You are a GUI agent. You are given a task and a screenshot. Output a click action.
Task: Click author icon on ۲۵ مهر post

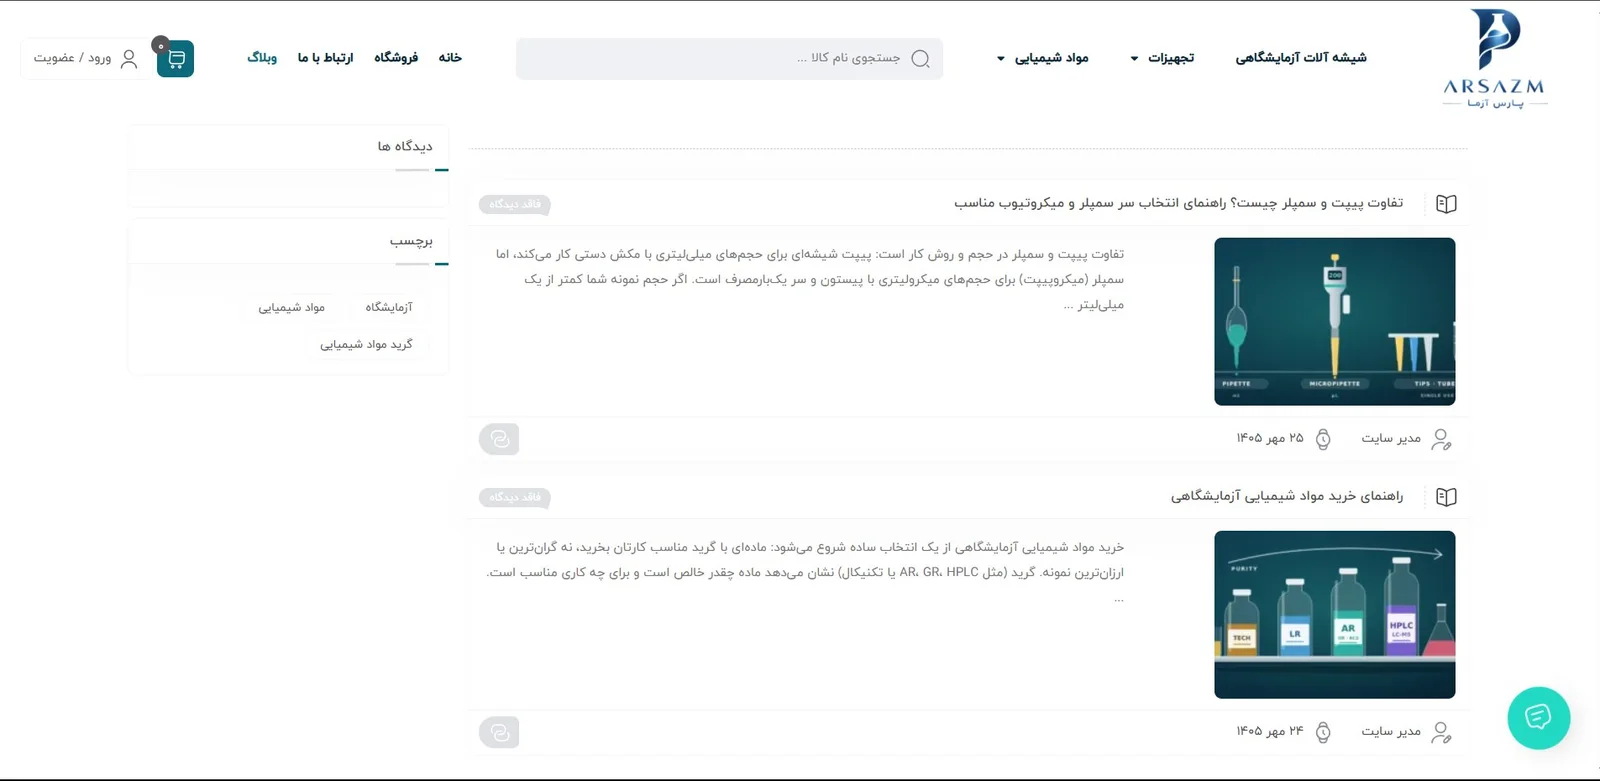[1441, 439]
